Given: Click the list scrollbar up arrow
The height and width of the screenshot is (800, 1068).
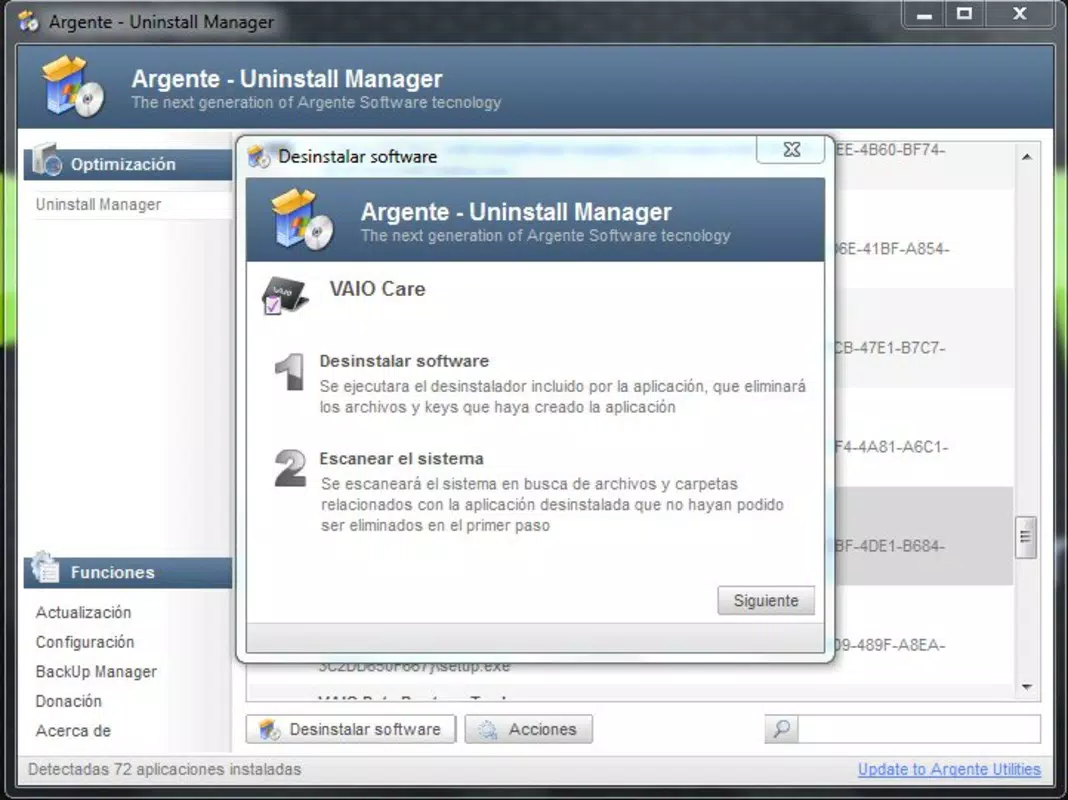Looking at the screenshot, I should [1026, 157].
